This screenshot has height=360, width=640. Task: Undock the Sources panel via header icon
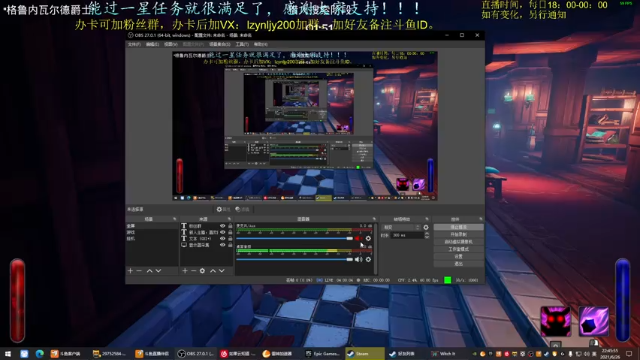click(x=229, y=219)
